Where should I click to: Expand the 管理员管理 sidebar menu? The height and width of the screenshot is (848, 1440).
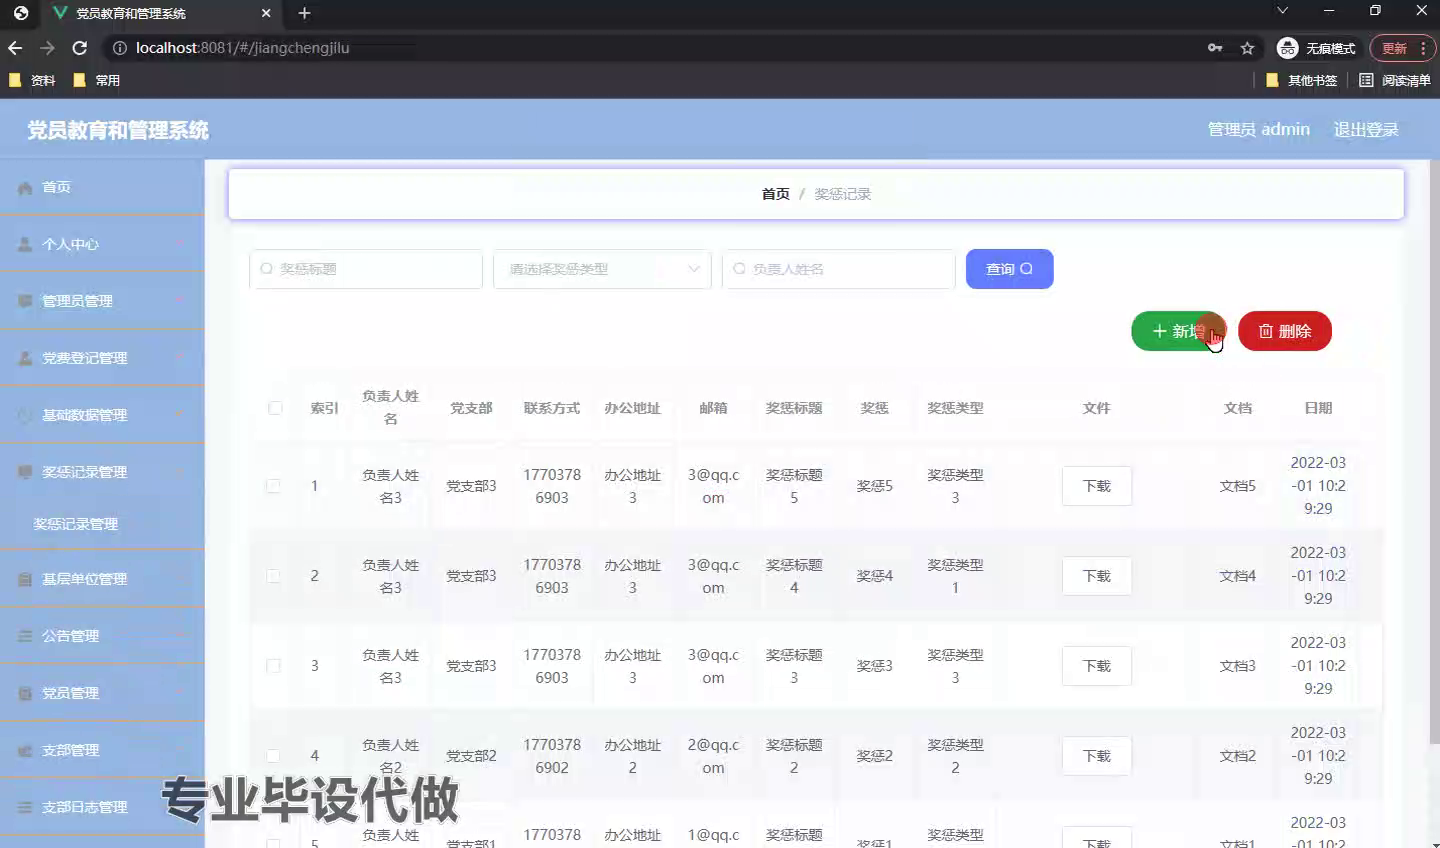pos(102,301)
